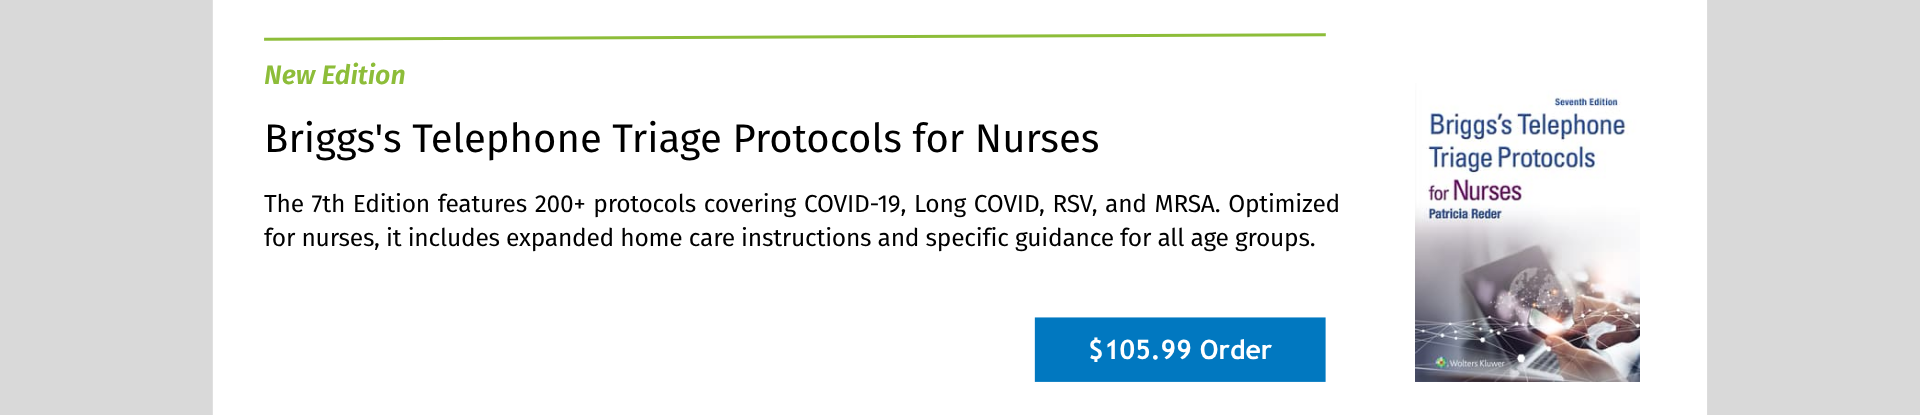Click the 'for Nurses' text on cover
The height and width of the screenshot is (415, 1920).
coord(1474,191)
